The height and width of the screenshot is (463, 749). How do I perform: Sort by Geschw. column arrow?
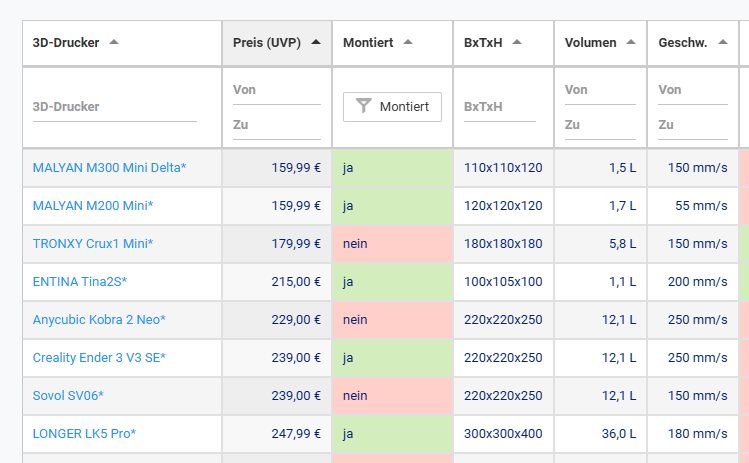(x=723, y=42)
